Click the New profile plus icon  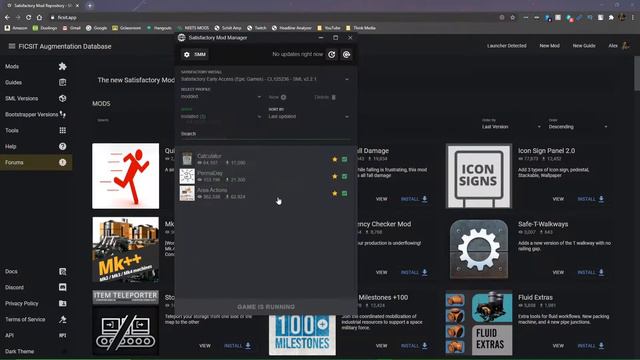(283, 97)
